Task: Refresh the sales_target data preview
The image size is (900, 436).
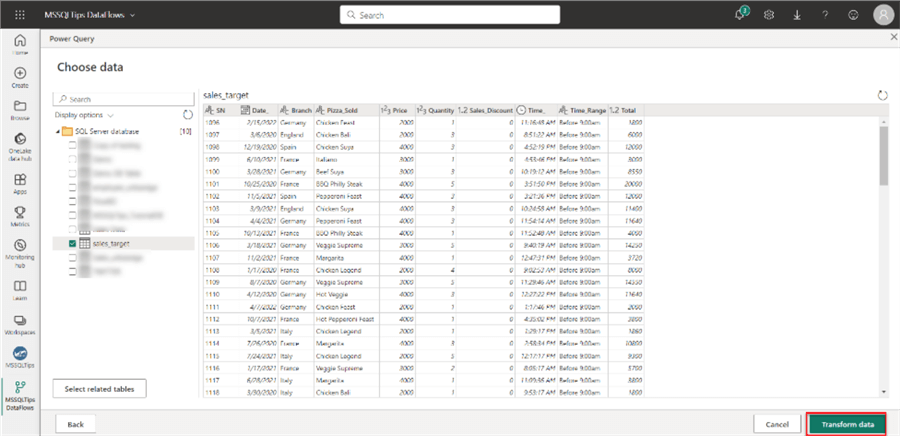Action: [x=882, y=95]
